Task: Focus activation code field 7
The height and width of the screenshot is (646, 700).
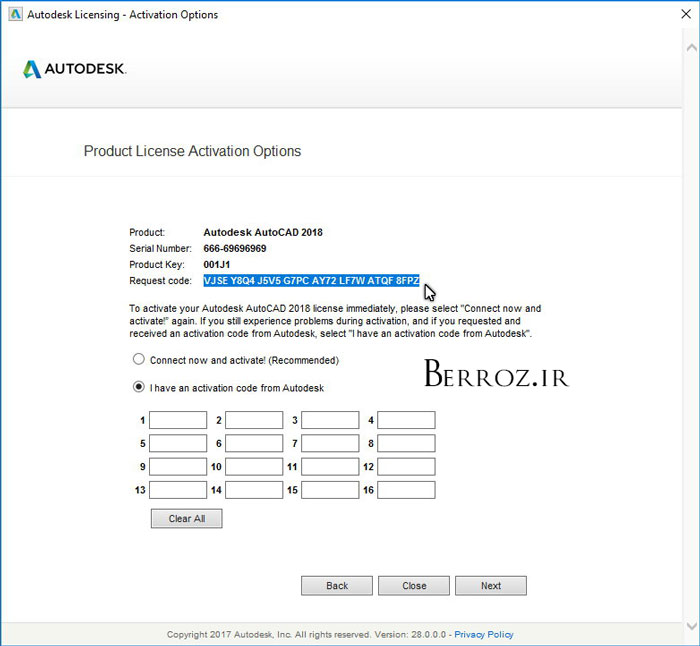Action: click(330, 443)
